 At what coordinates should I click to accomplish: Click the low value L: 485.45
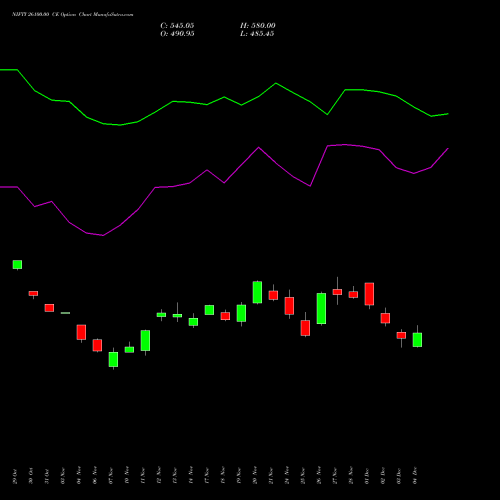[257, 34]
